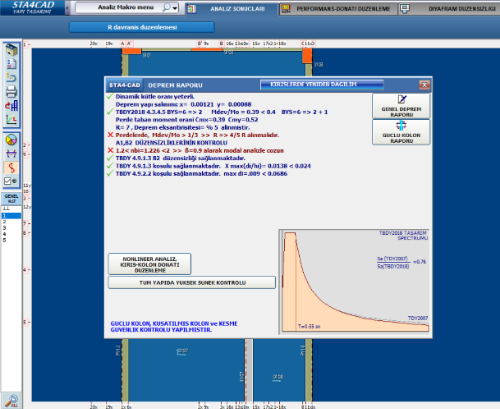The width and height of the screenshot is (500, 409).
Task: Open GUCLU KOLON RAPORU
Action: 401,132
